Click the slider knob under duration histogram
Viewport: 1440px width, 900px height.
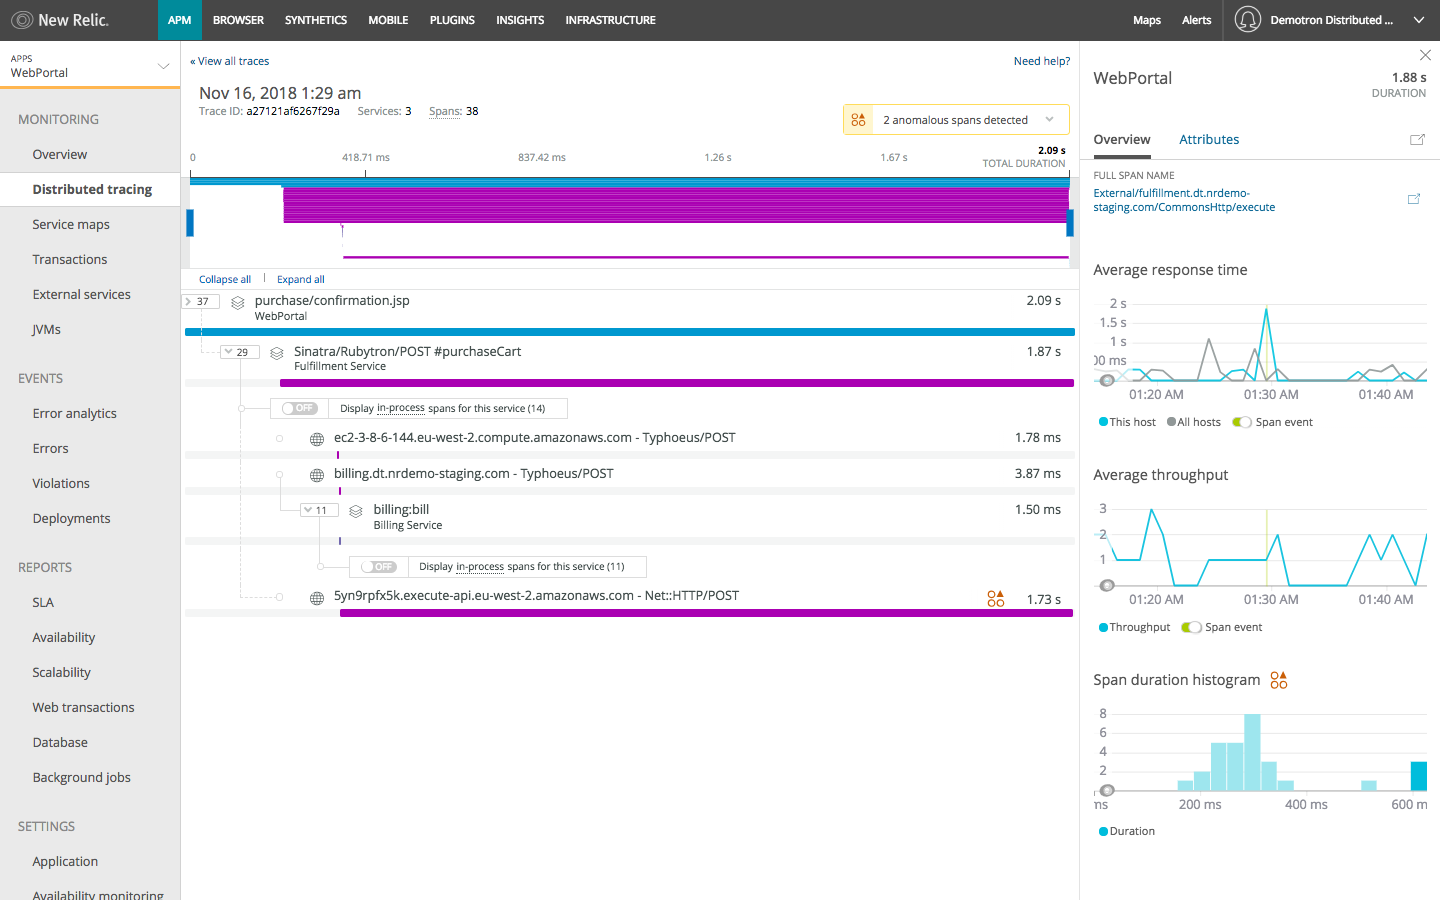tap(1106, 791)
